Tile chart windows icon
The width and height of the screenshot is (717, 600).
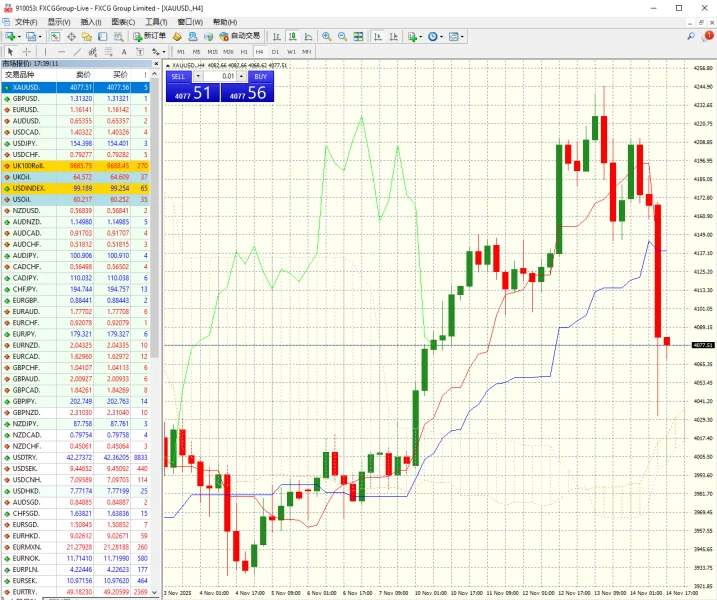358,37
